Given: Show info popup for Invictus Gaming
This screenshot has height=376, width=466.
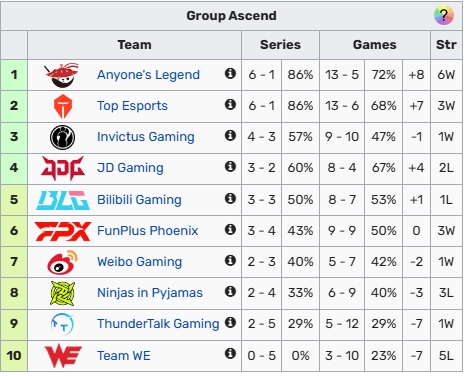Looking at the screenshot, I should 230,135.
